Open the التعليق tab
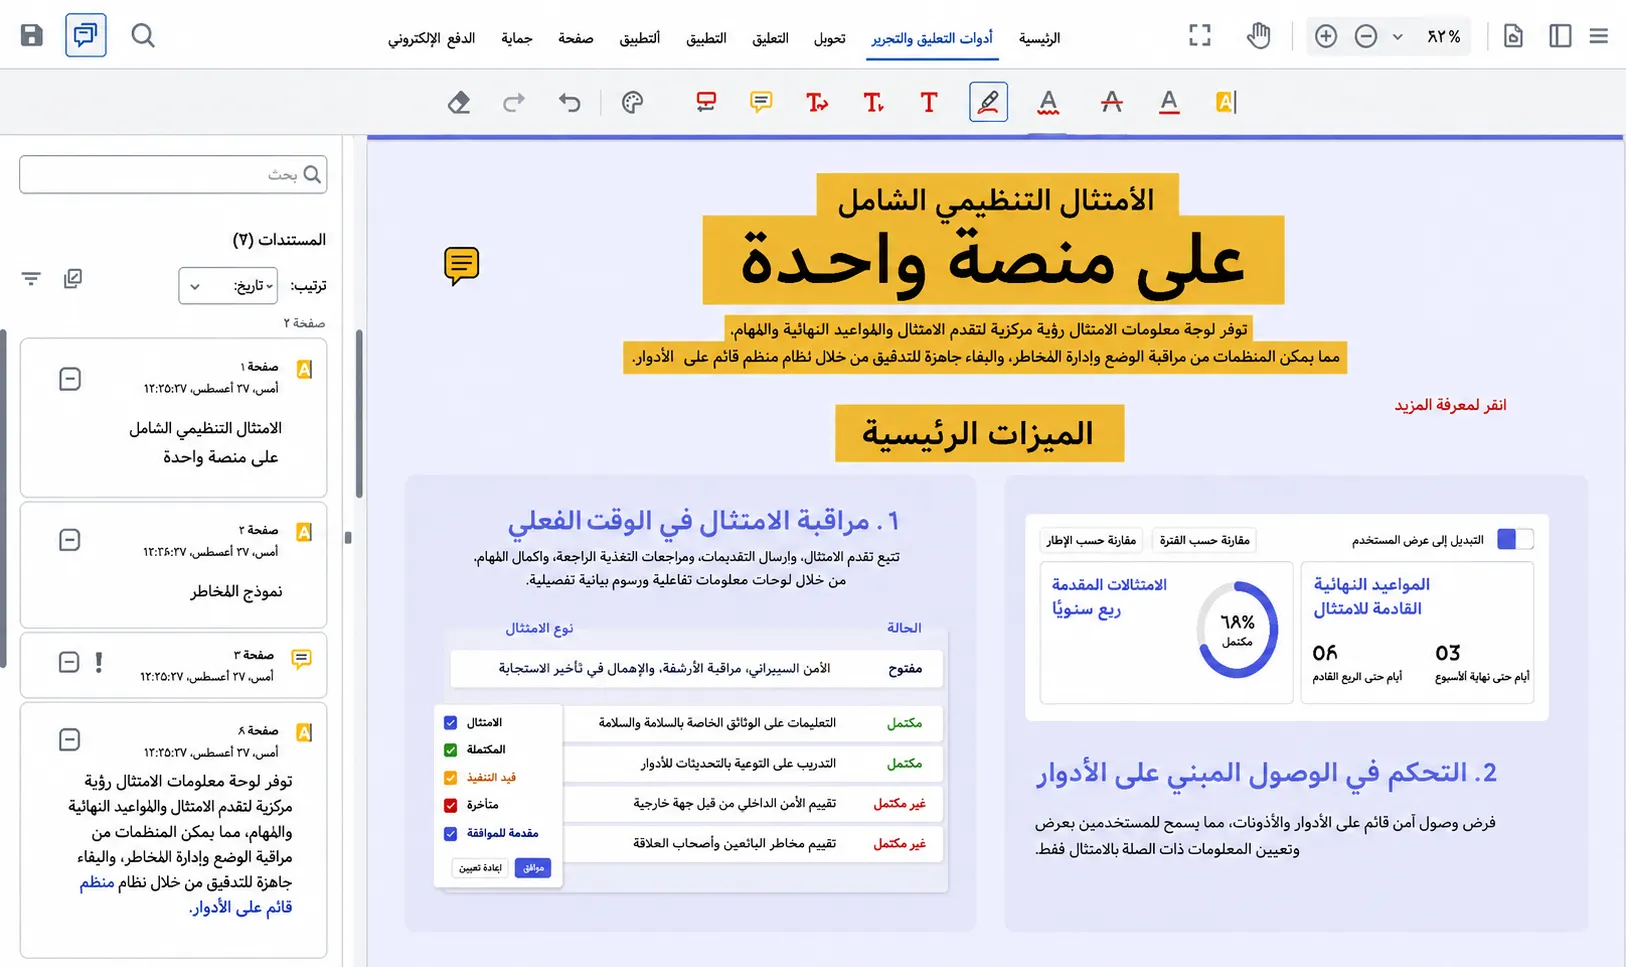 [x=770, y=38]
